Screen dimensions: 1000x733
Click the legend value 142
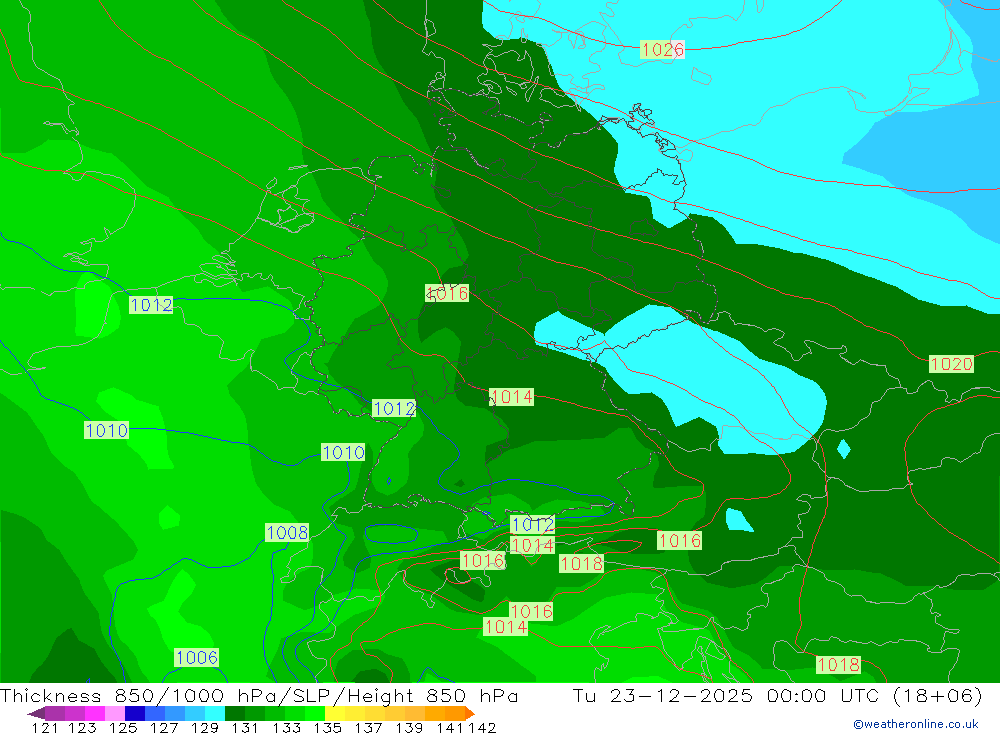point(482,727)
